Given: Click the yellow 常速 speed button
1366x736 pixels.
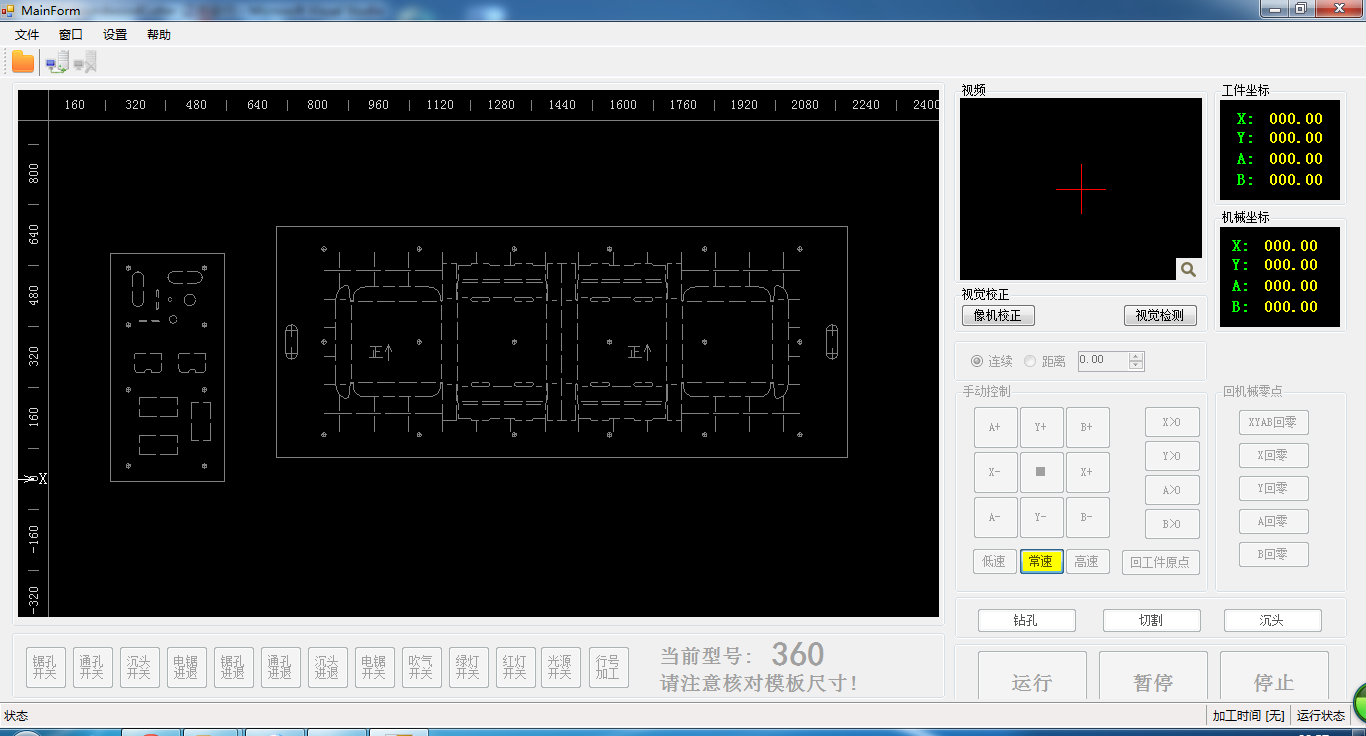Looking at the screenshot, I should (x=1041, y=562).
